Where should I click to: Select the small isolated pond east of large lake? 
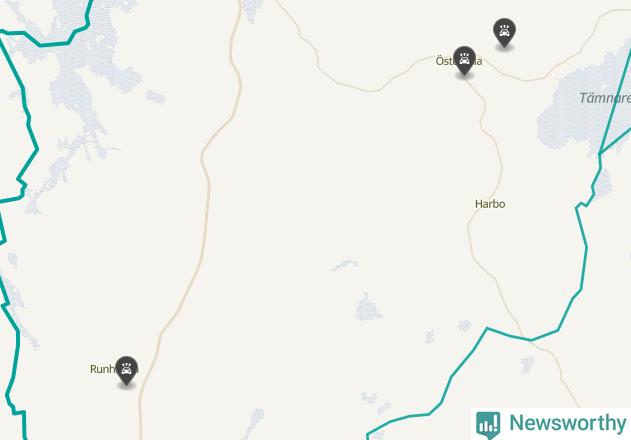tap(155, 97)
